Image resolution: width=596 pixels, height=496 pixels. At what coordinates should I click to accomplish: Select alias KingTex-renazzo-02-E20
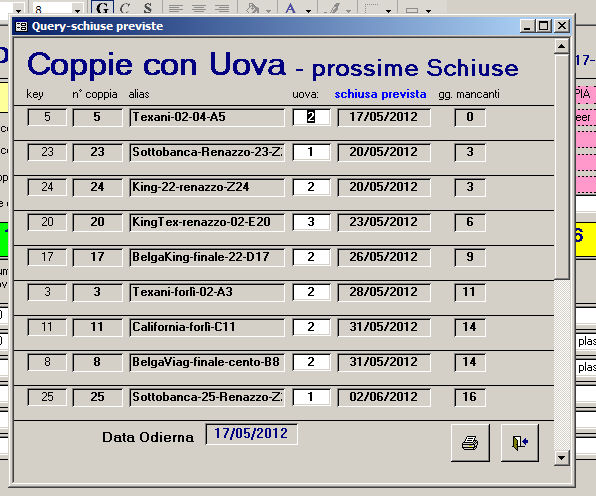point(207,222)
